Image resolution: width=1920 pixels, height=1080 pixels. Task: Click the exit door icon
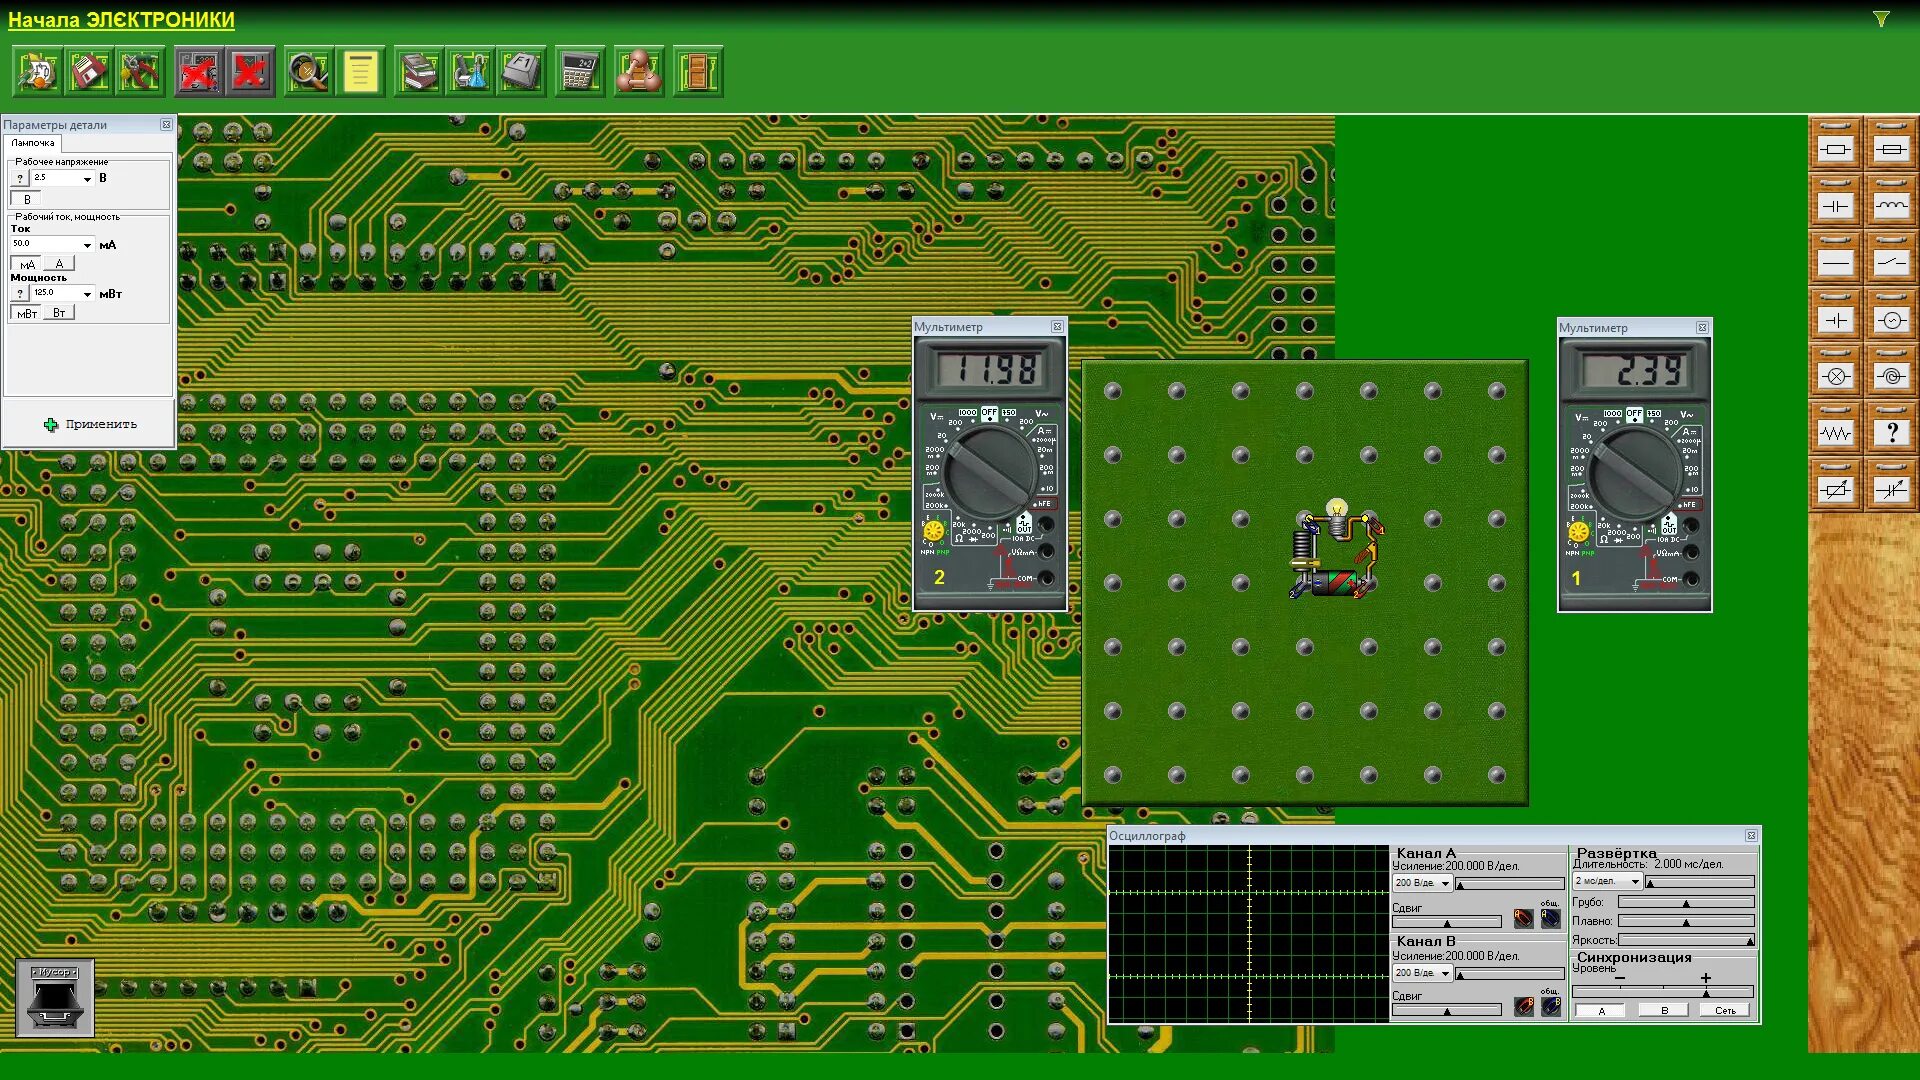(x=697, y=72)
